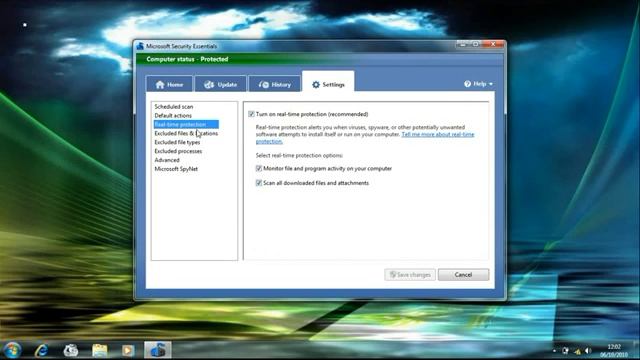Click the taskbar icon beside Internet Explorer
640x360 pixels.
(71, 350)
